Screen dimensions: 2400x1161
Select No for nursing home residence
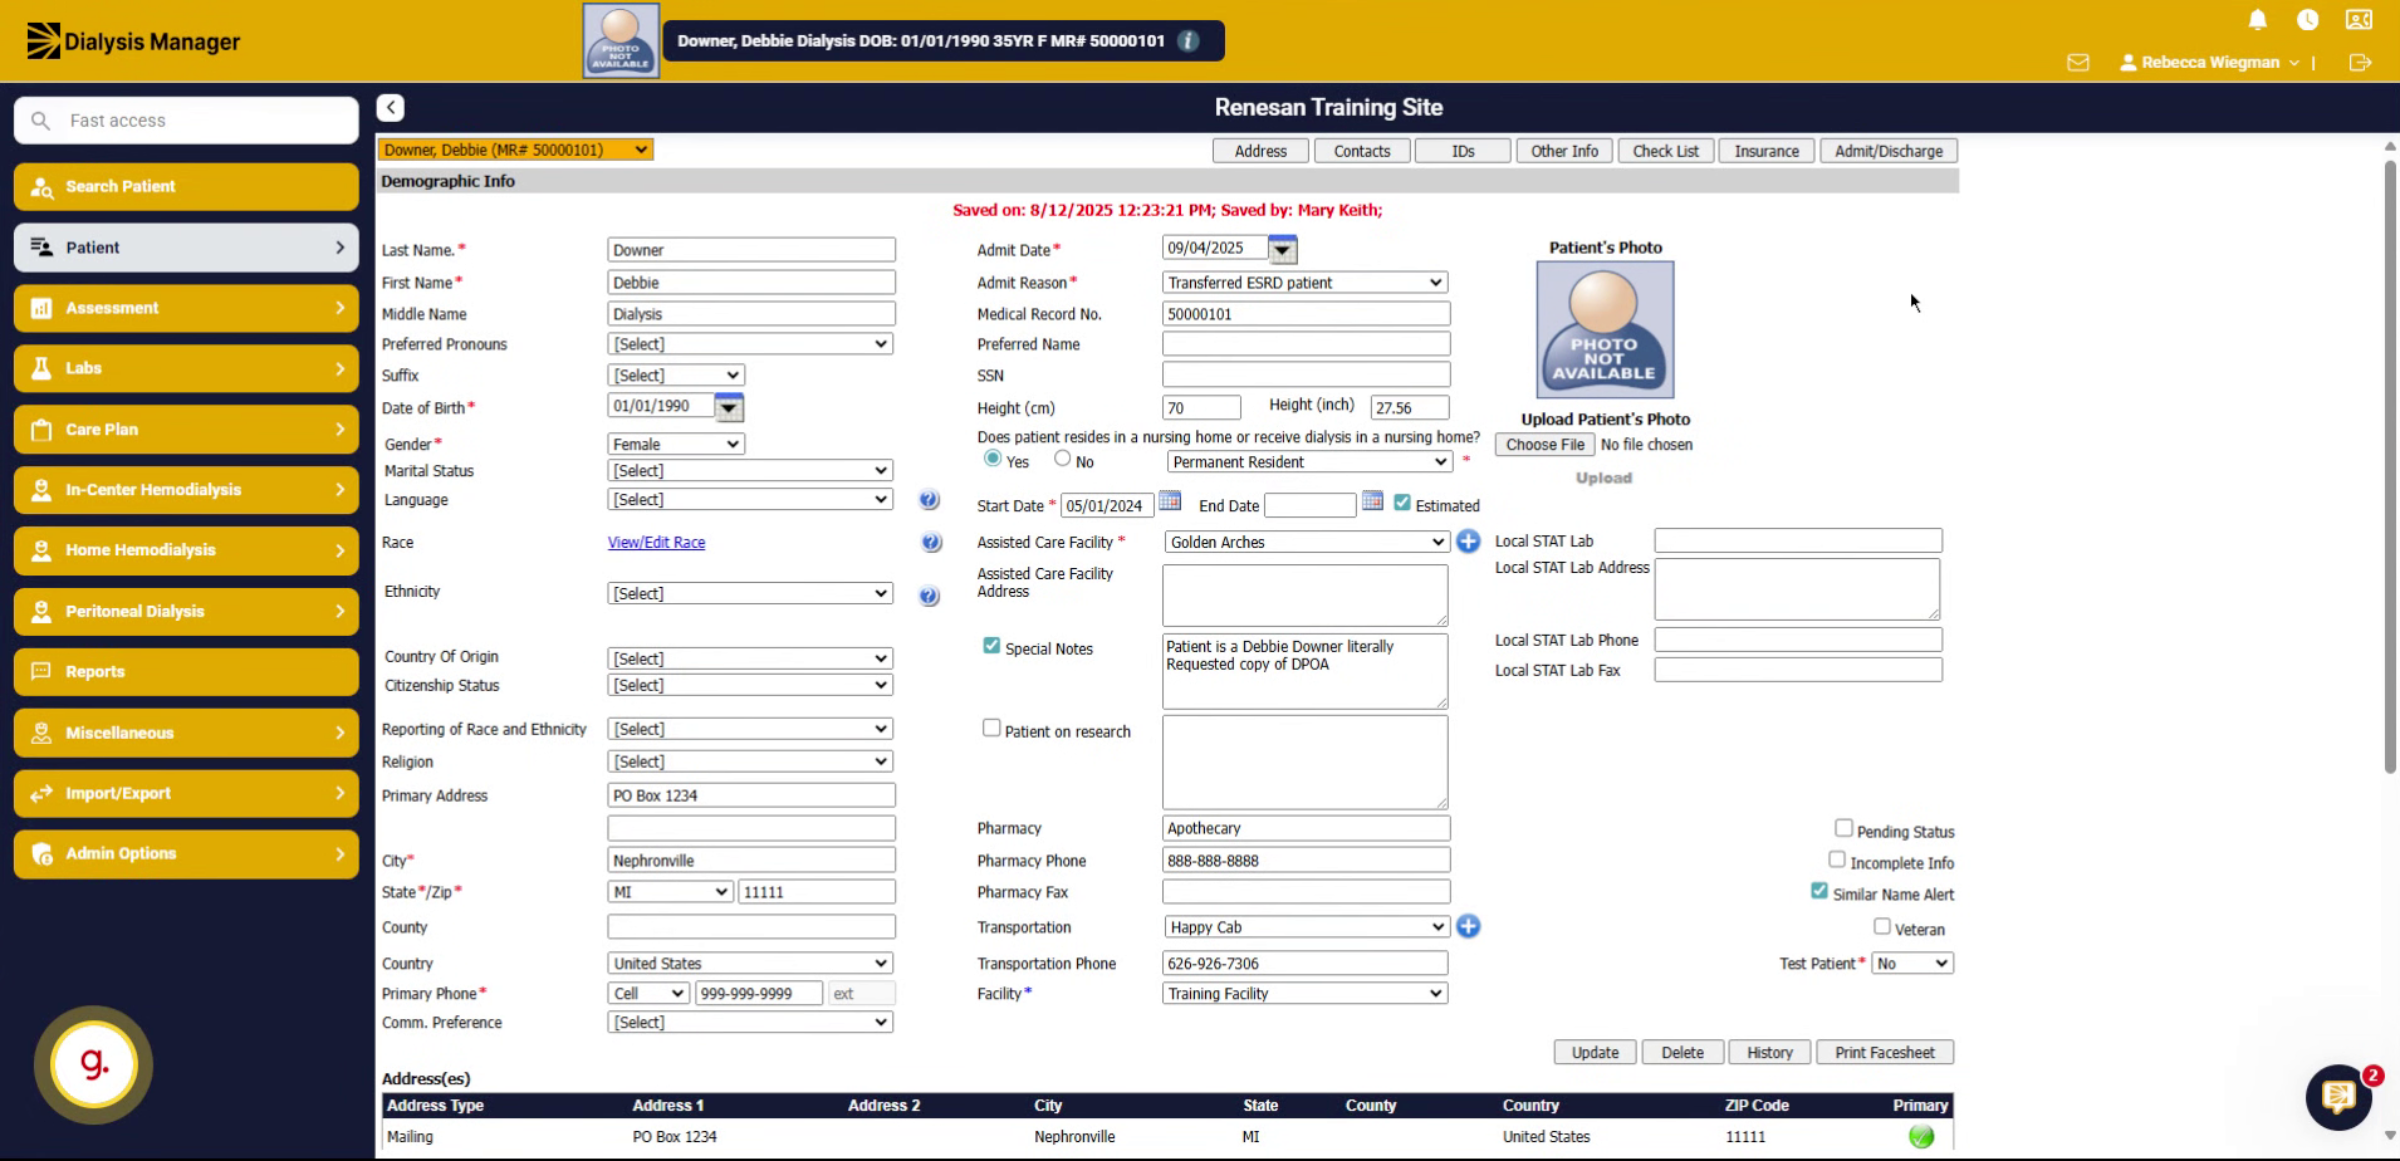pos(1062,458)
